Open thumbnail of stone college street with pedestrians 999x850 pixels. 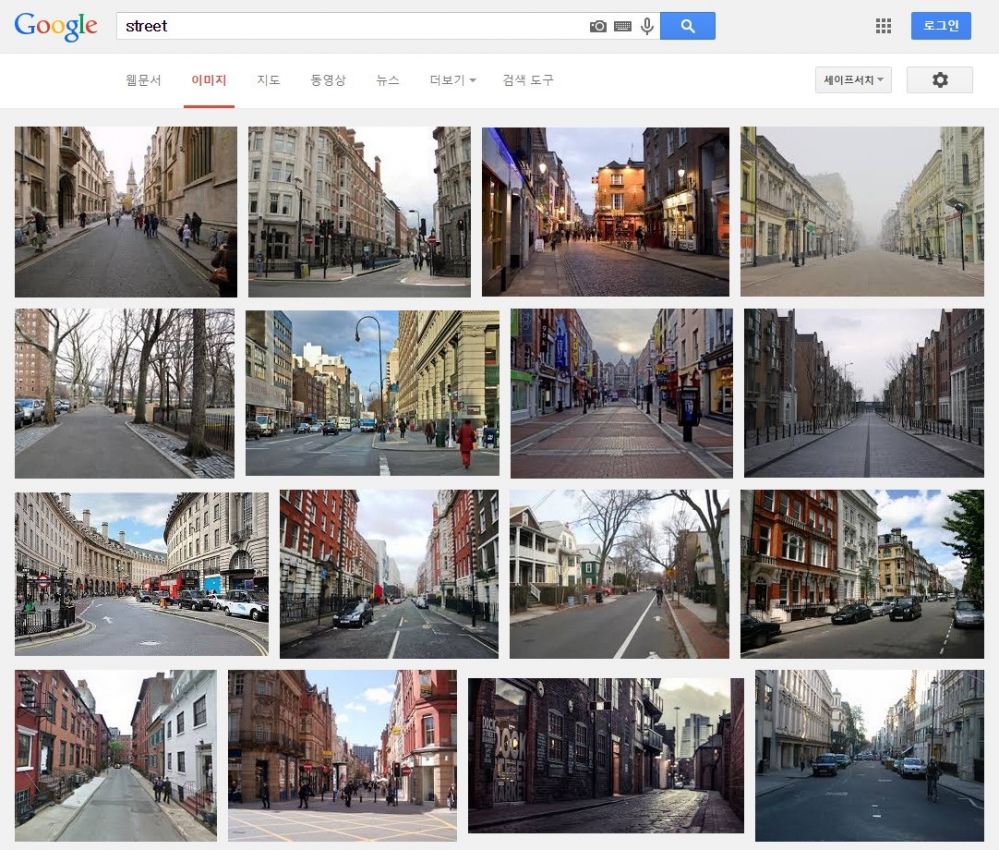[x=126, y=212]
